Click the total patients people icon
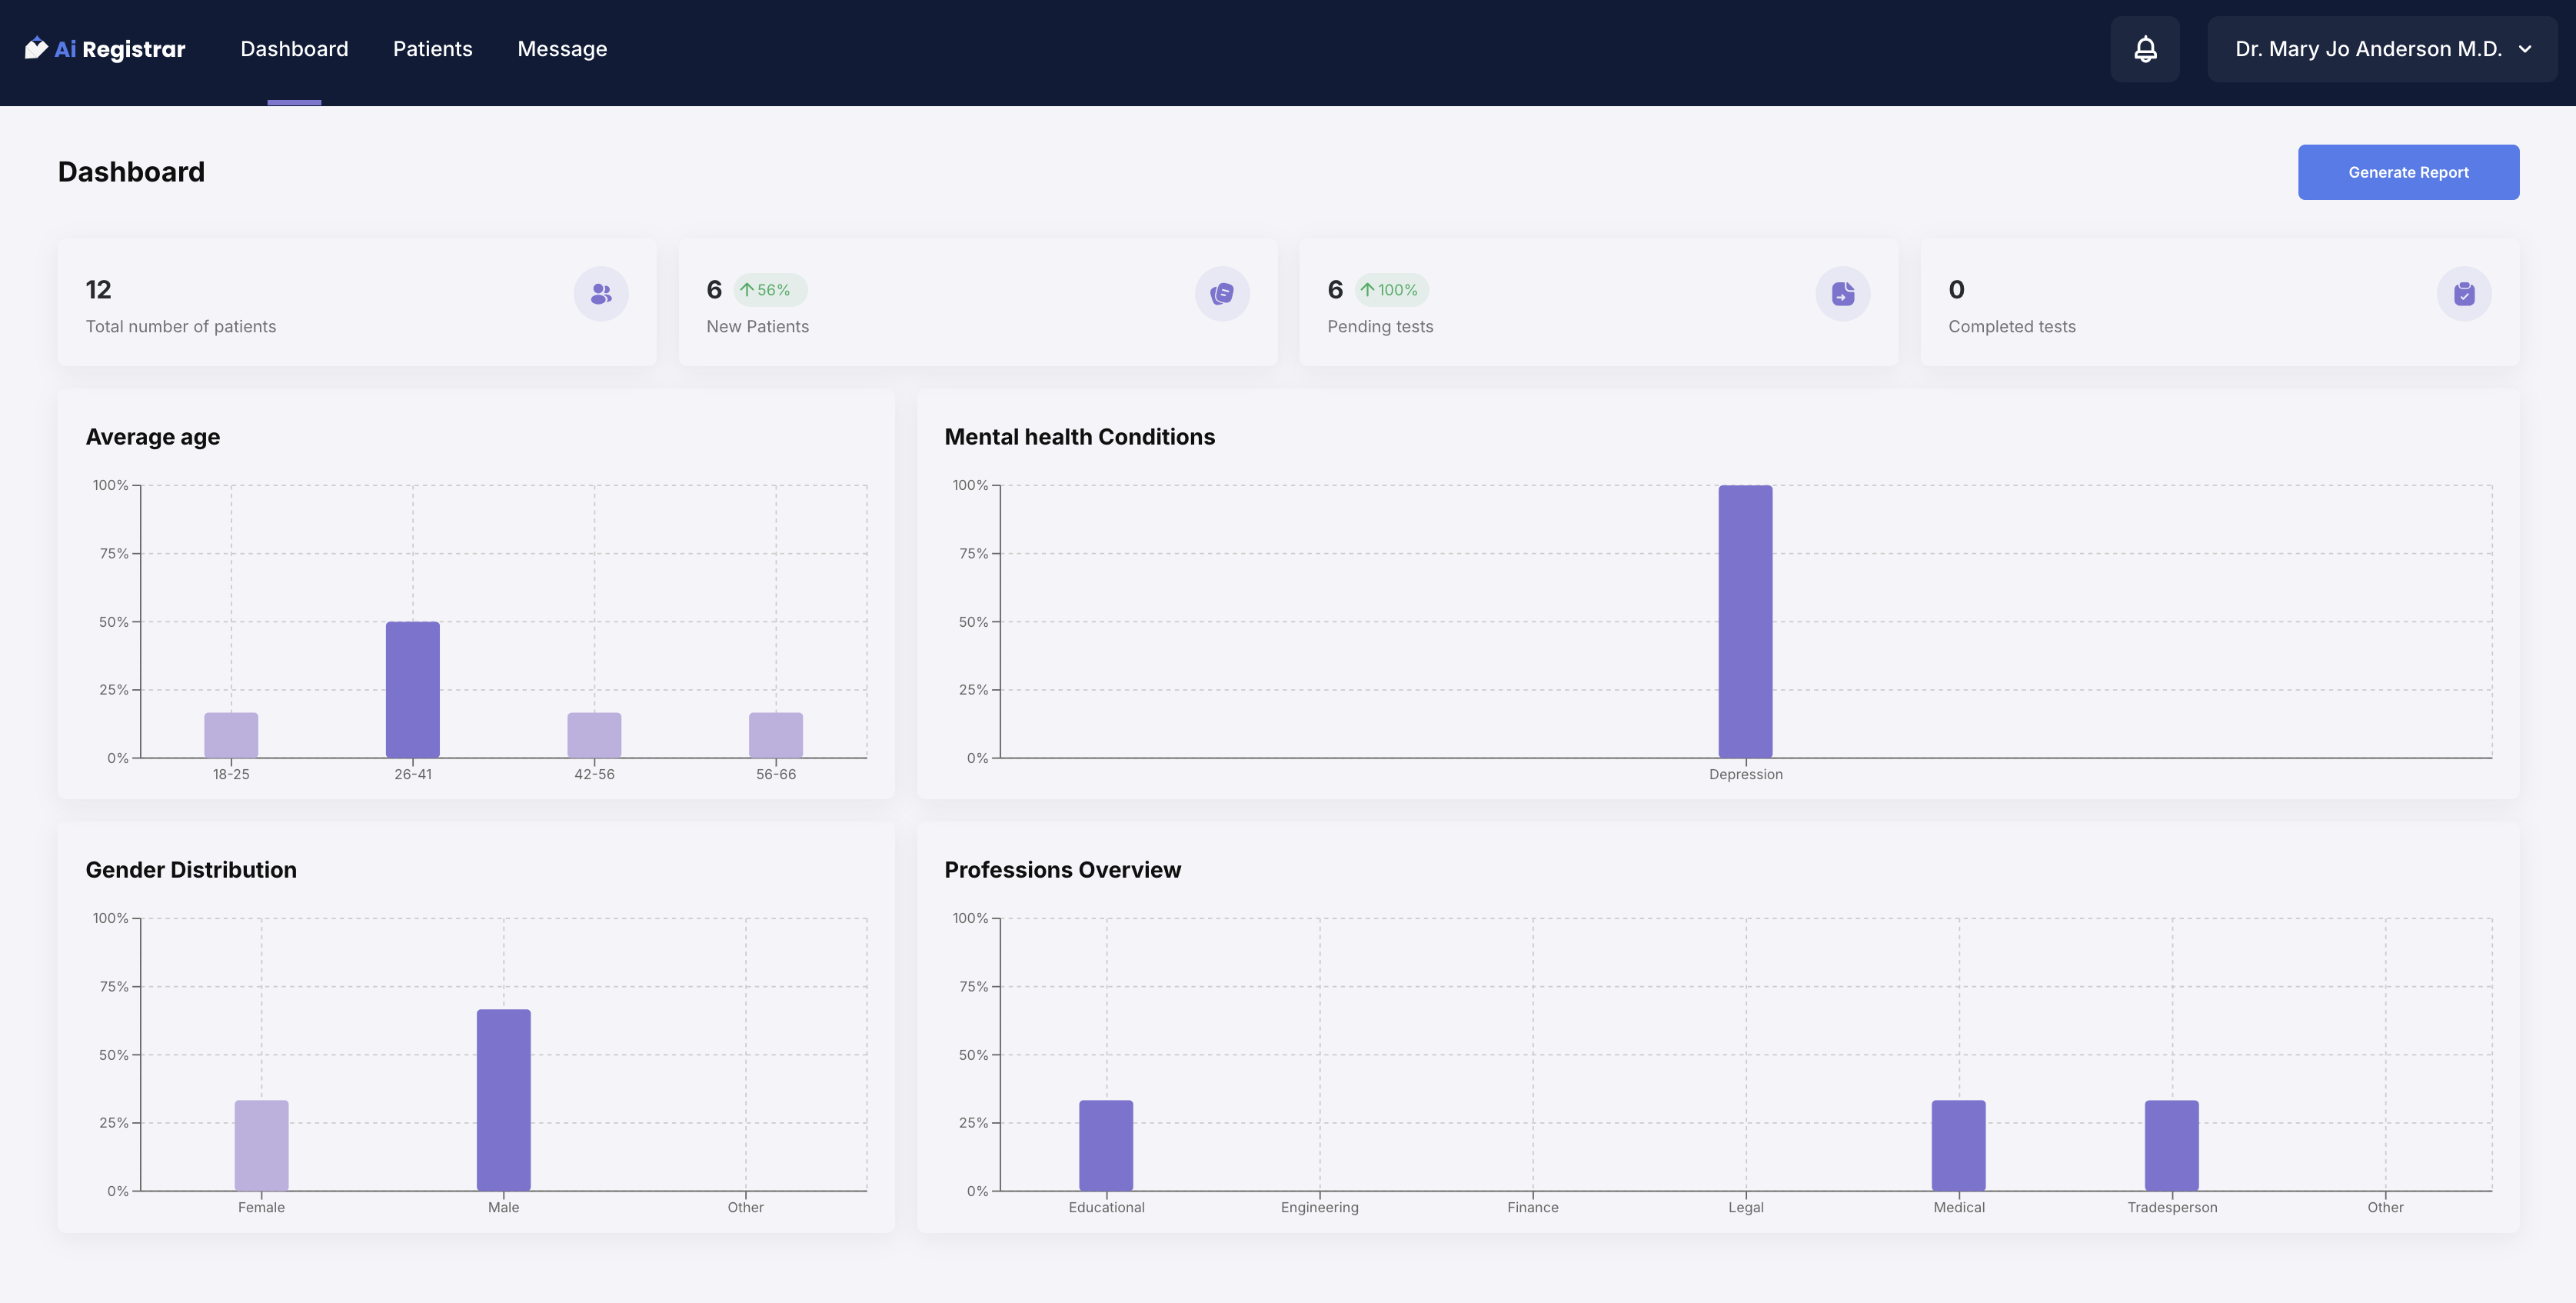 coord(601,294)
